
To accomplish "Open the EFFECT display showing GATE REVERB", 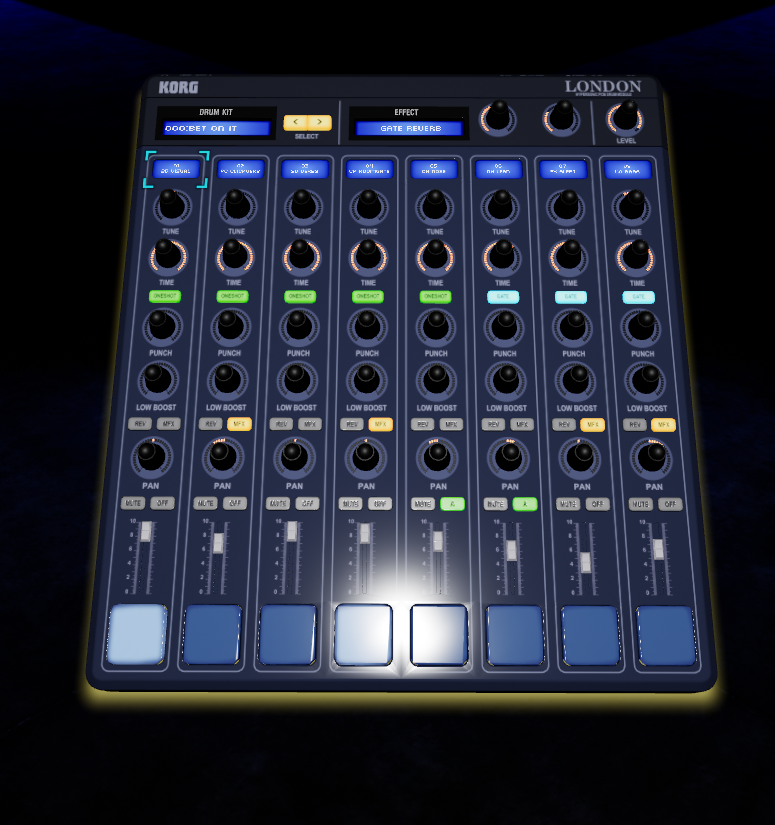I will (x=409, y=129).
